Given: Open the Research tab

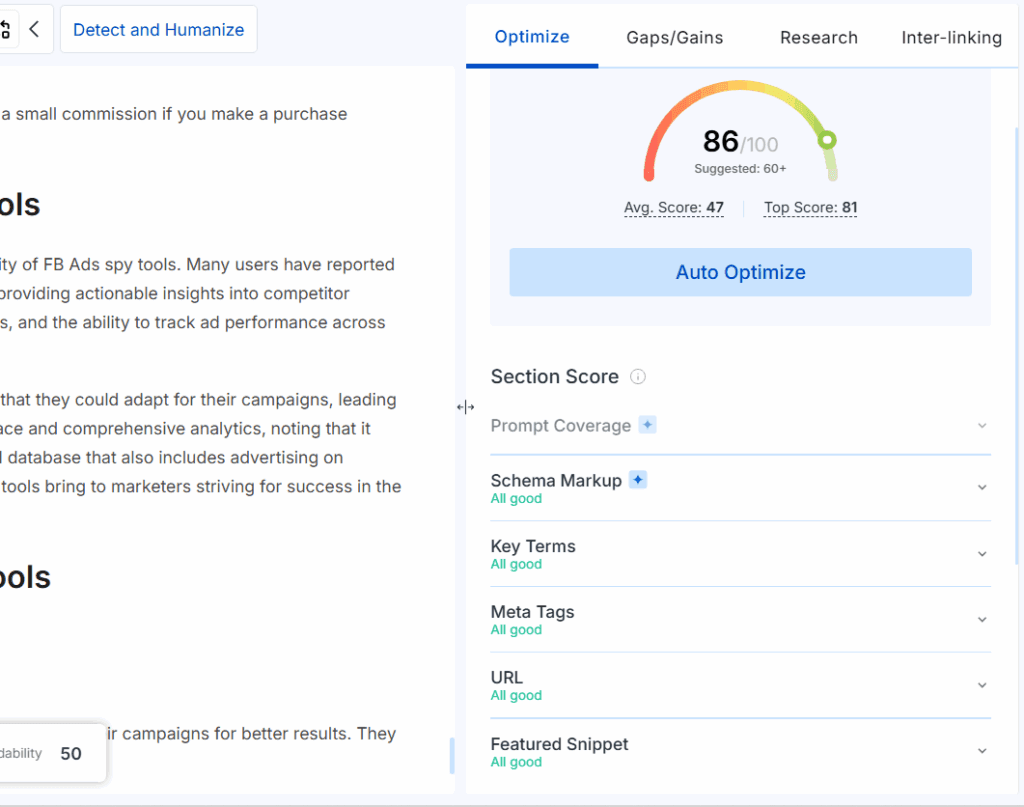Looking at the screenshot, I should 818,37.
